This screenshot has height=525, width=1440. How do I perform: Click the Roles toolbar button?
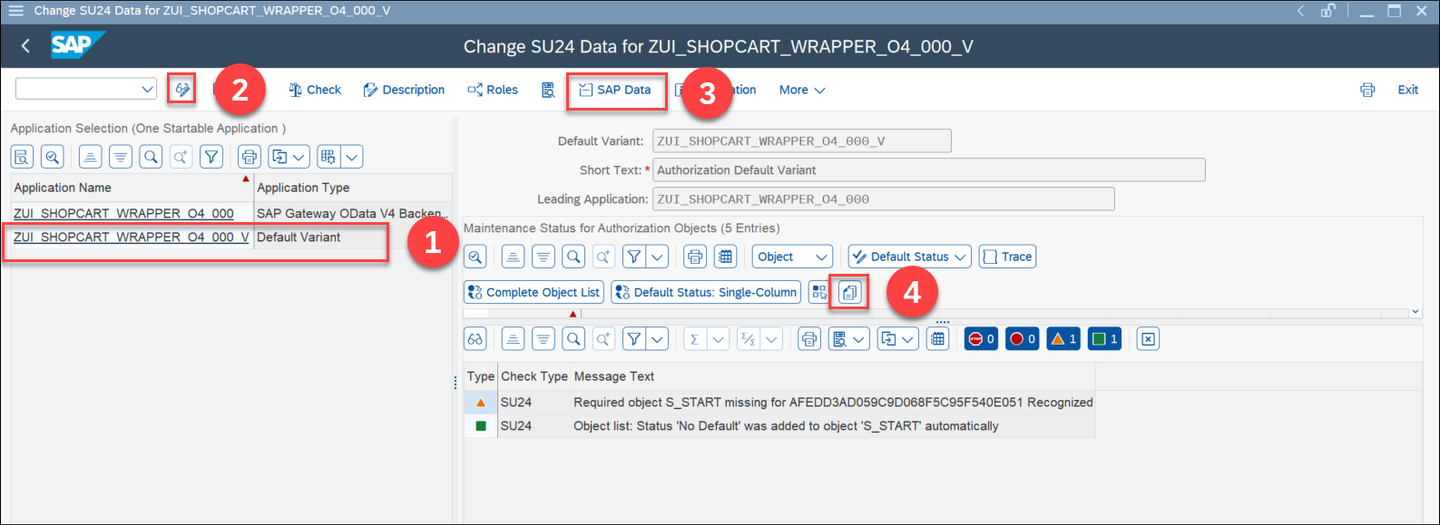click(x=493, y=89)
